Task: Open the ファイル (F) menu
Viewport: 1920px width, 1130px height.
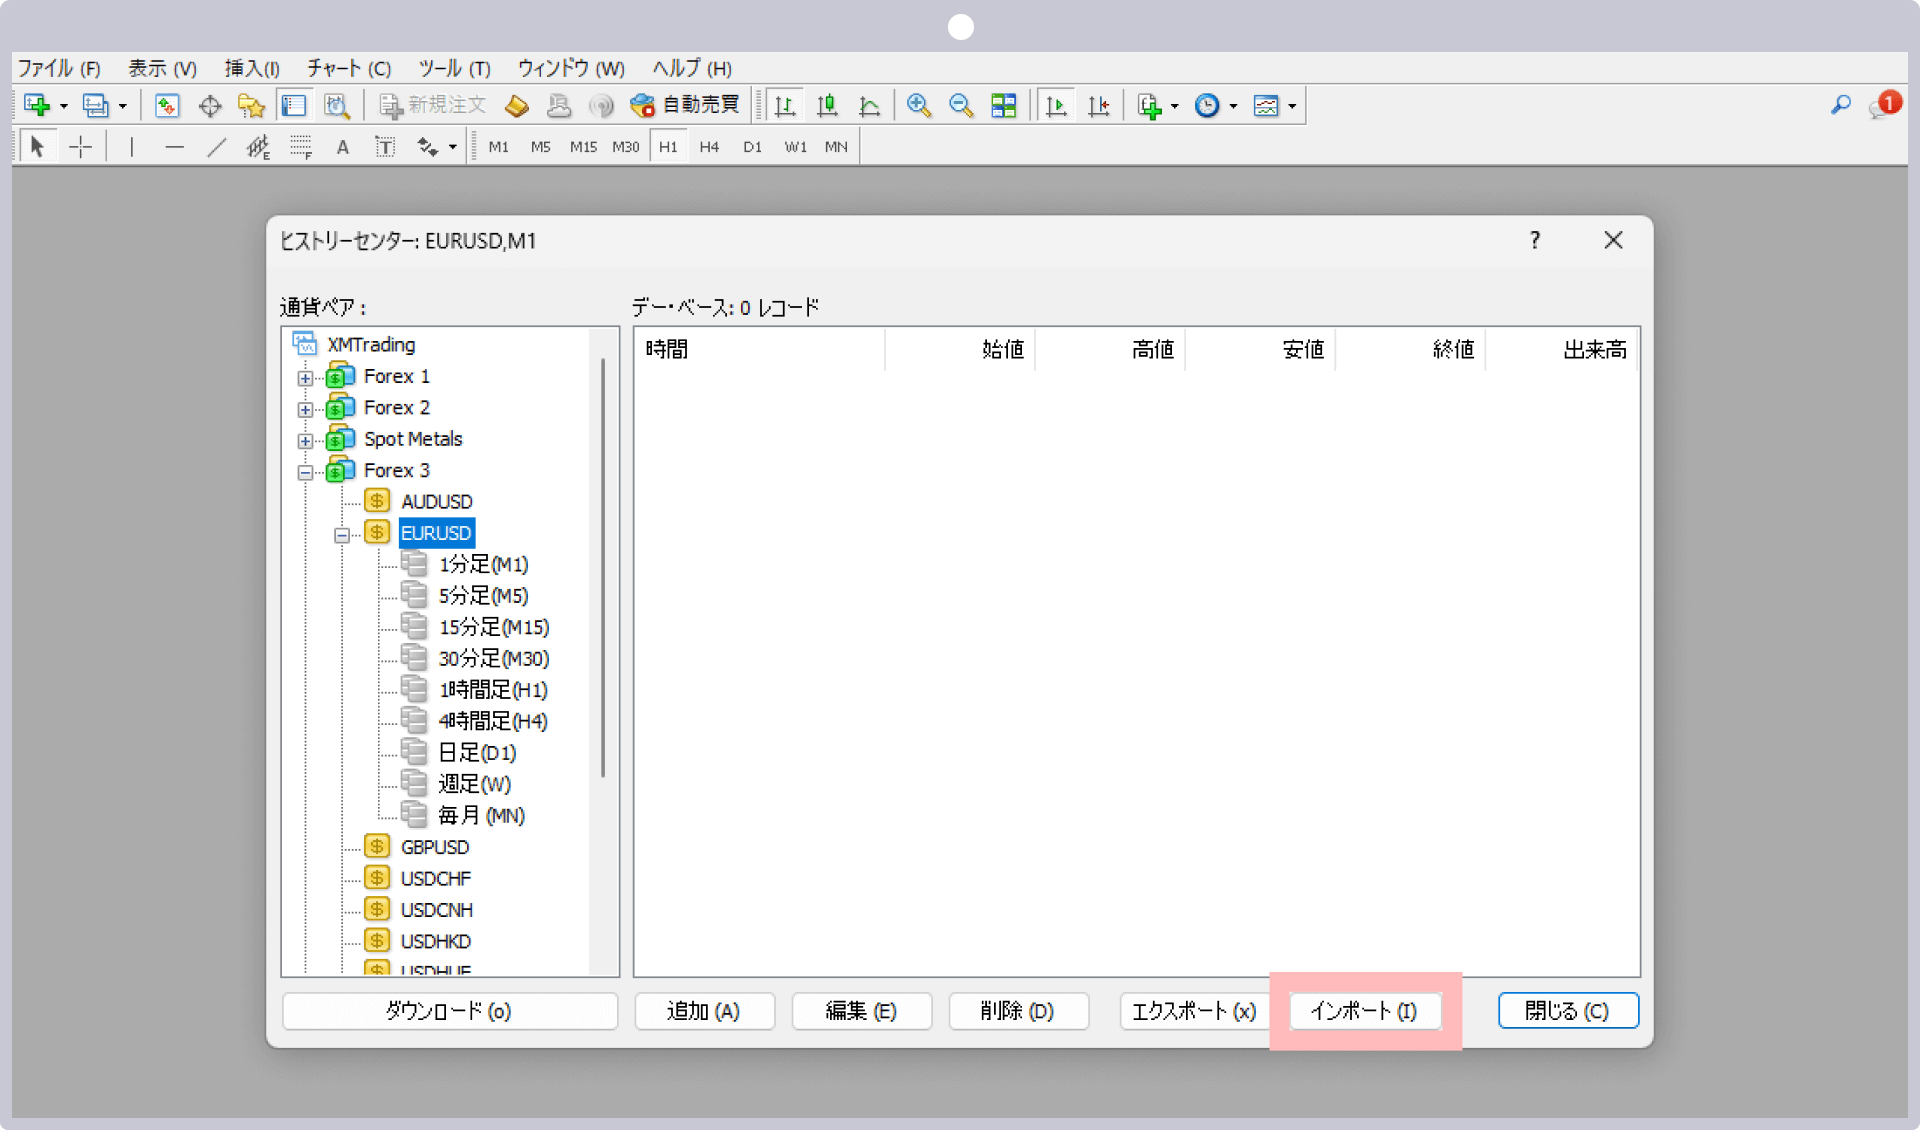Action: click(59, 68)
